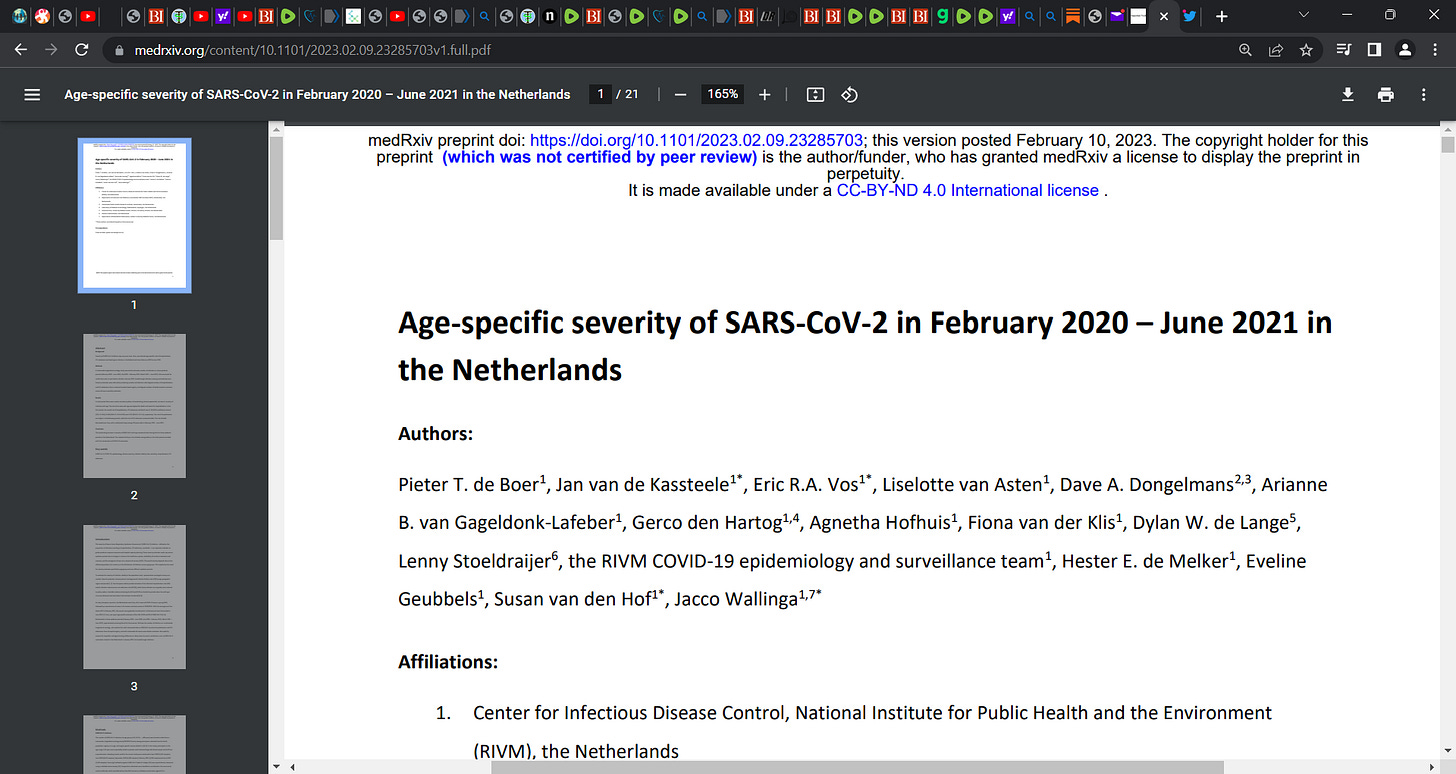Open the Chrome profile avatar
The width and height of the screenshot is (1456, 774).
pos(1404,50)
